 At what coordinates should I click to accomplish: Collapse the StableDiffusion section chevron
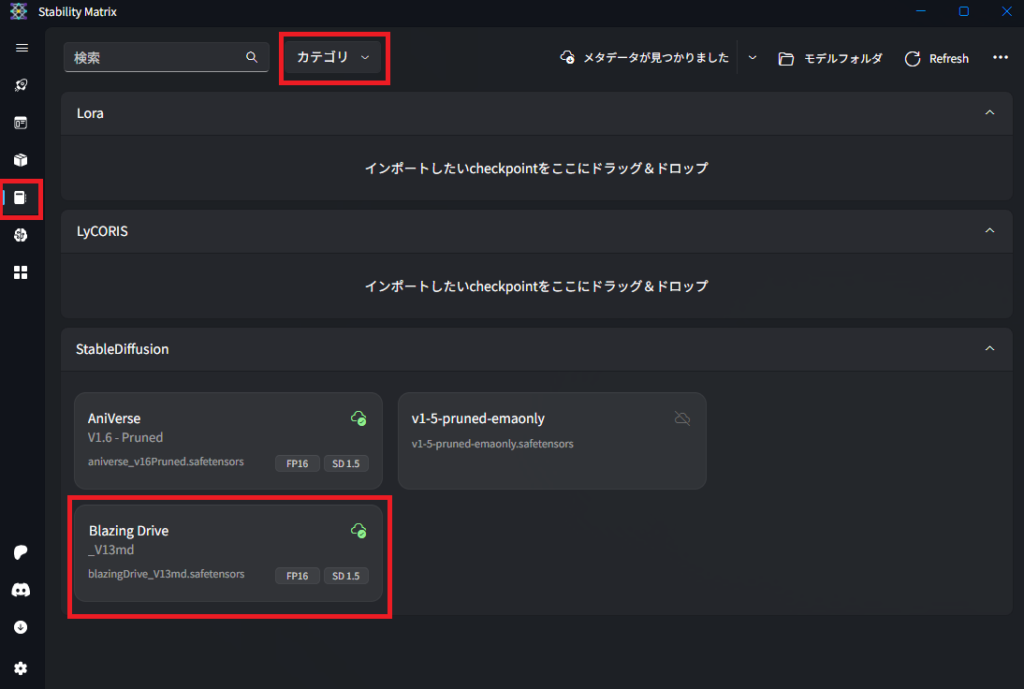(989, 349)
